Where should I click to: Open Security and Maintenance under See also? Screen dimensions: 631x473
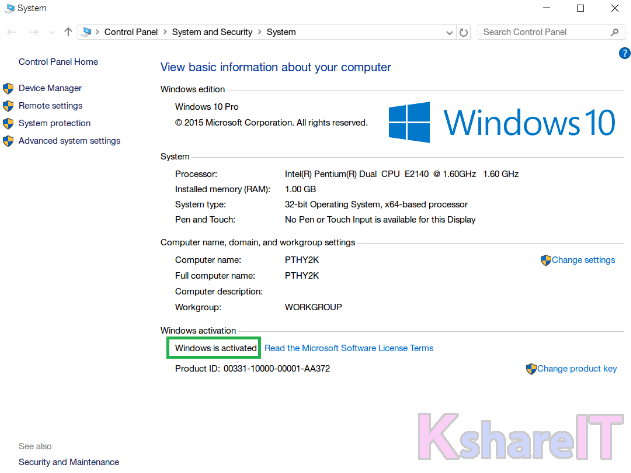tap(68, 462)
